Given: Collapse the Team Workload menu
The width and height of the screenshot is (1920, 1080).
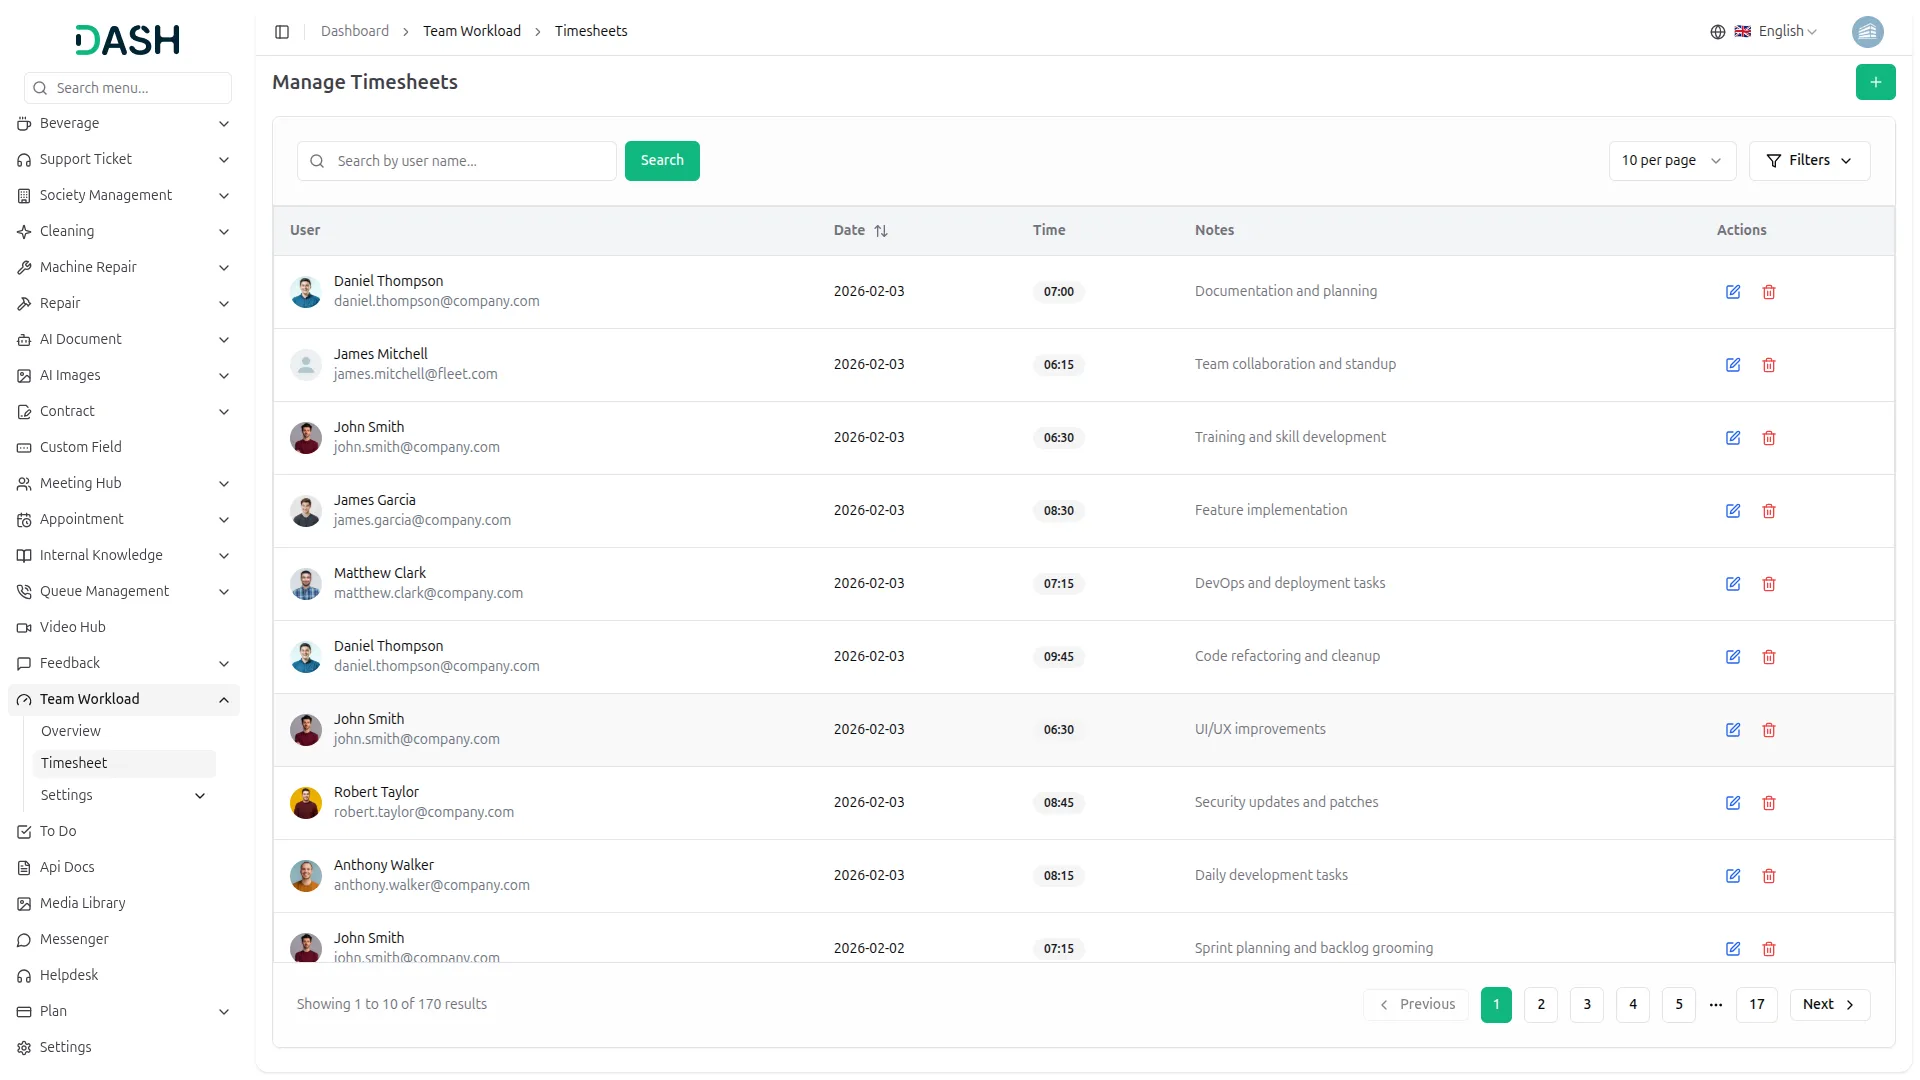Looking at the screenshot, I should click(x=124, y=700).
